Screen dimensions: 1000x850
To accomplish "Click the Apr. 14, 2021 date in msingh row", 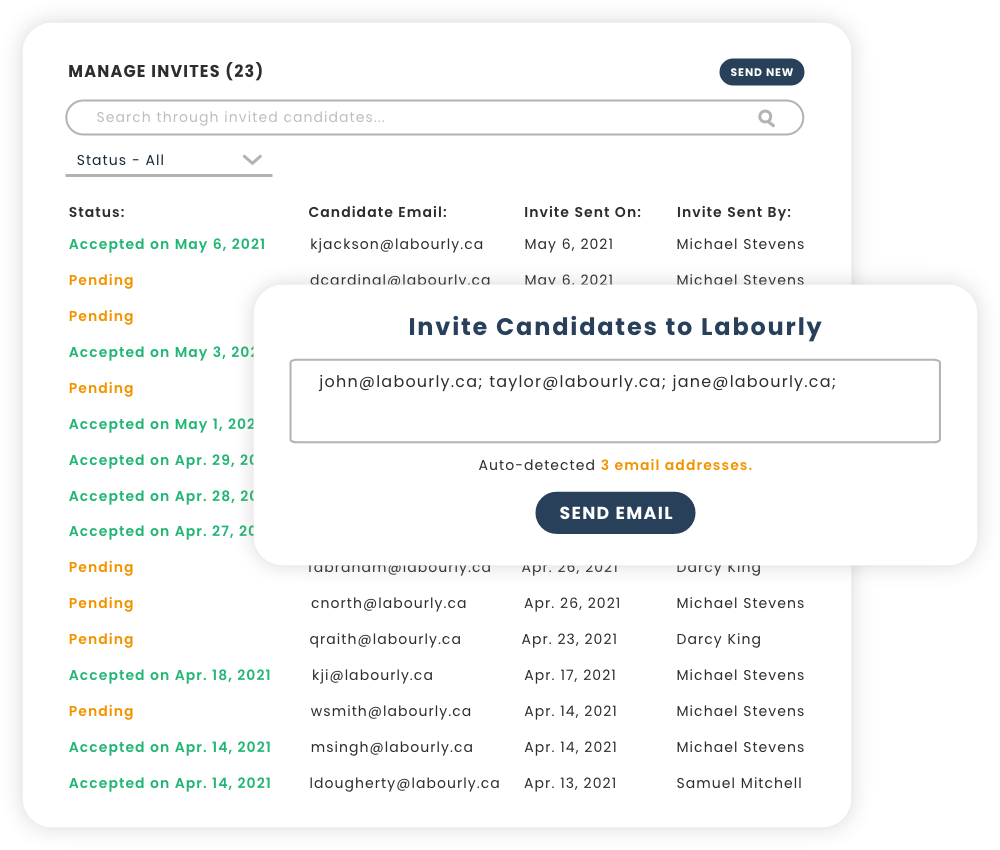I will click(x=571, y=747).
